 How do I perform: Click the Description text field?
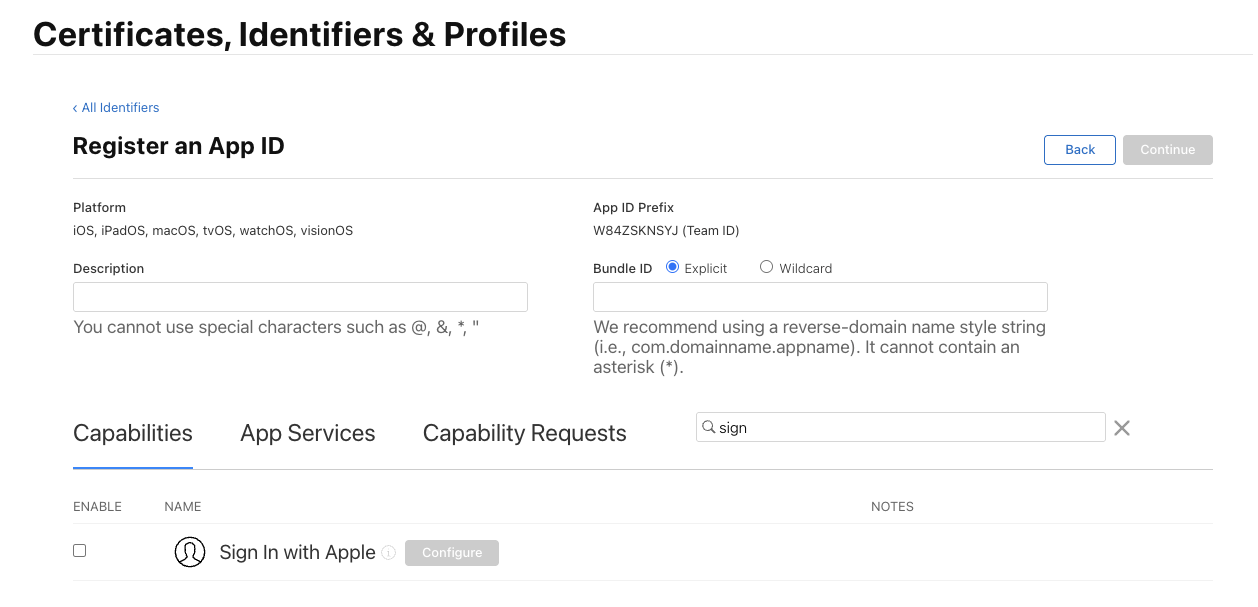coord(300,297)
